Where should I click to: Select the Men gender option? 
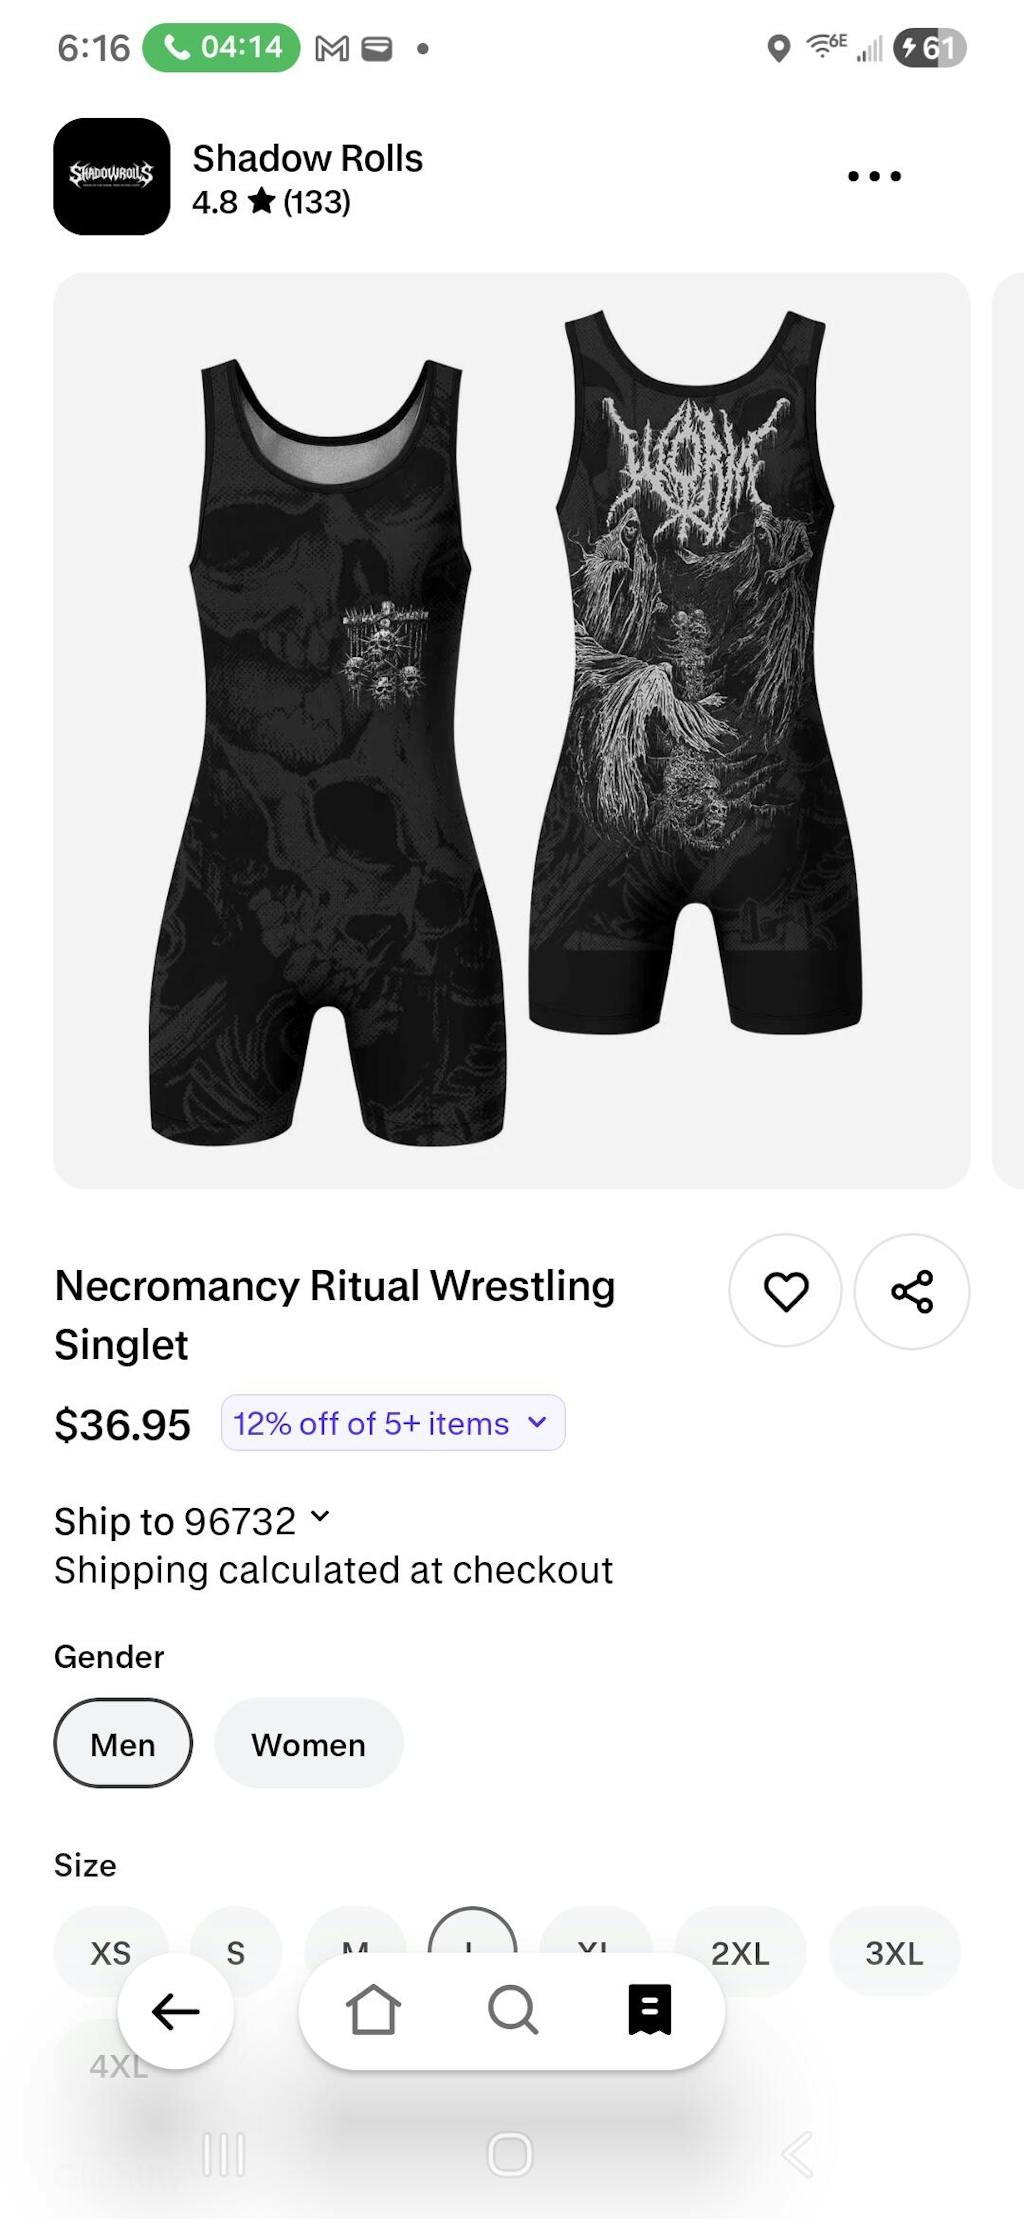tap(123, 1744)
